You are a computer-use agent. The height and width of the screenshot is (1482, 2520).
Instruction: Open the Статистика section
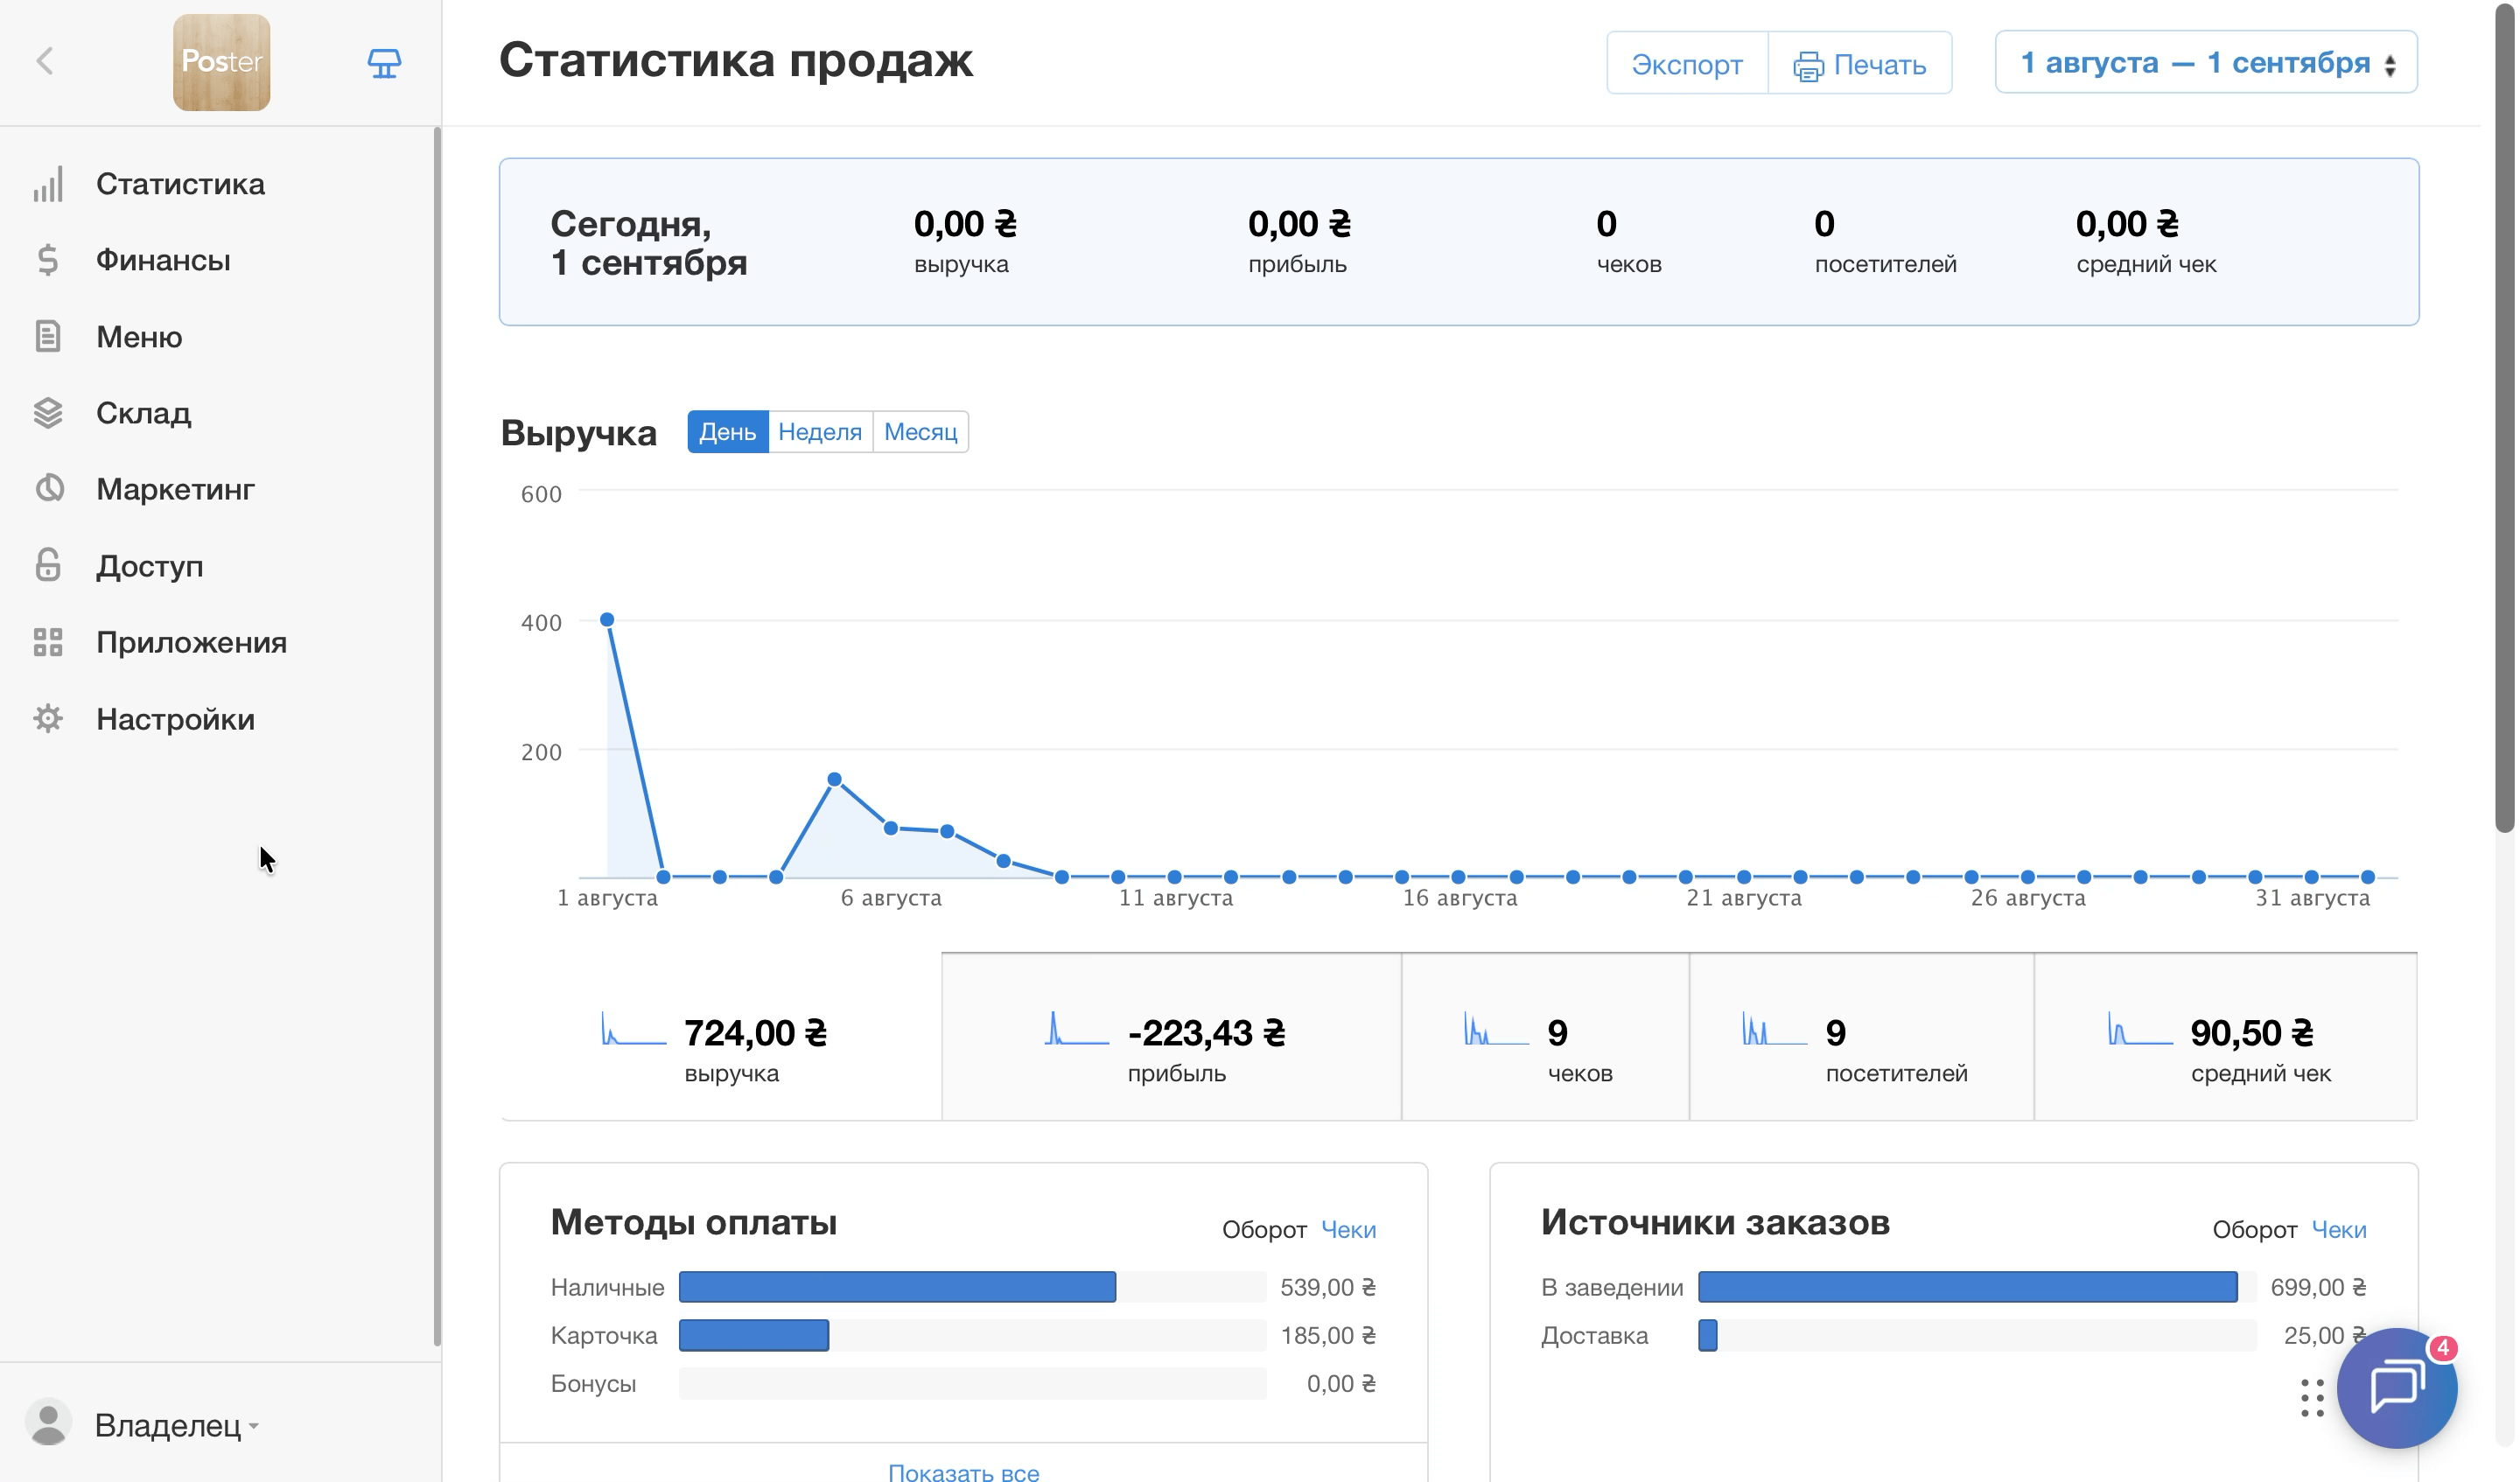(x=180, y=184)
